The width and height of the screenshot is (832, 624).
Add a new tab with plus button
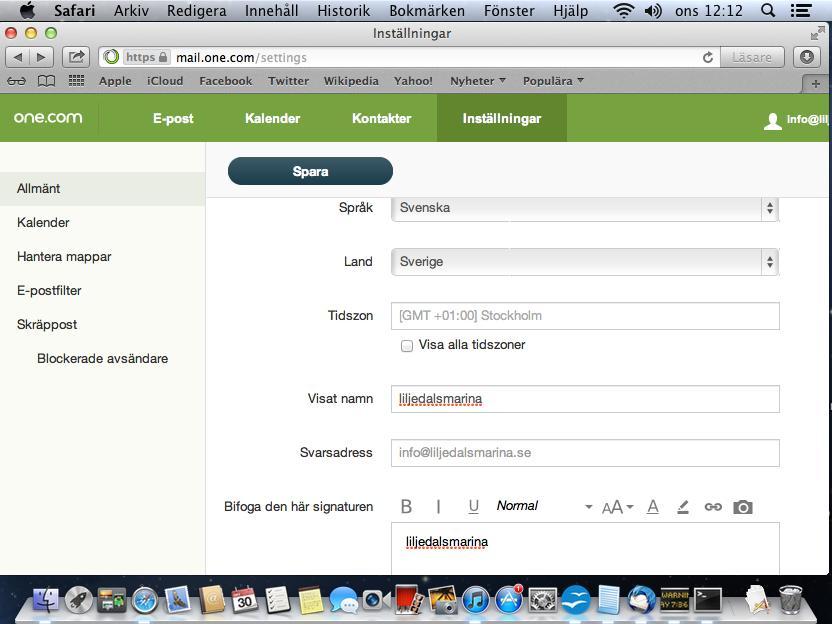point(816,83)
